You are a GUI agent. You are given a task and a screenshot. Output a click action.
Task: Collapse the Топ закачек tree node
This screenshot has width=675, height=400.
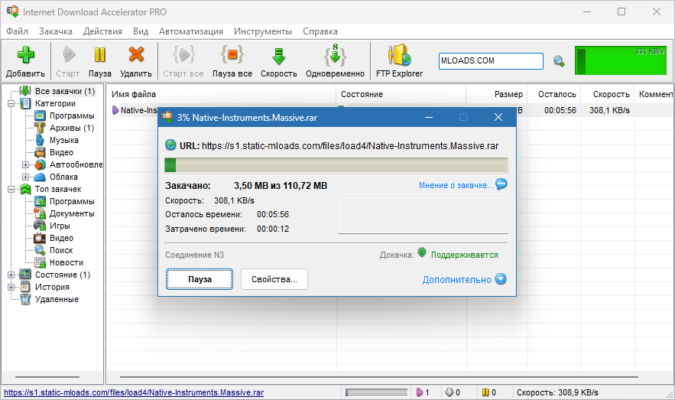click(x=11, y=189)
